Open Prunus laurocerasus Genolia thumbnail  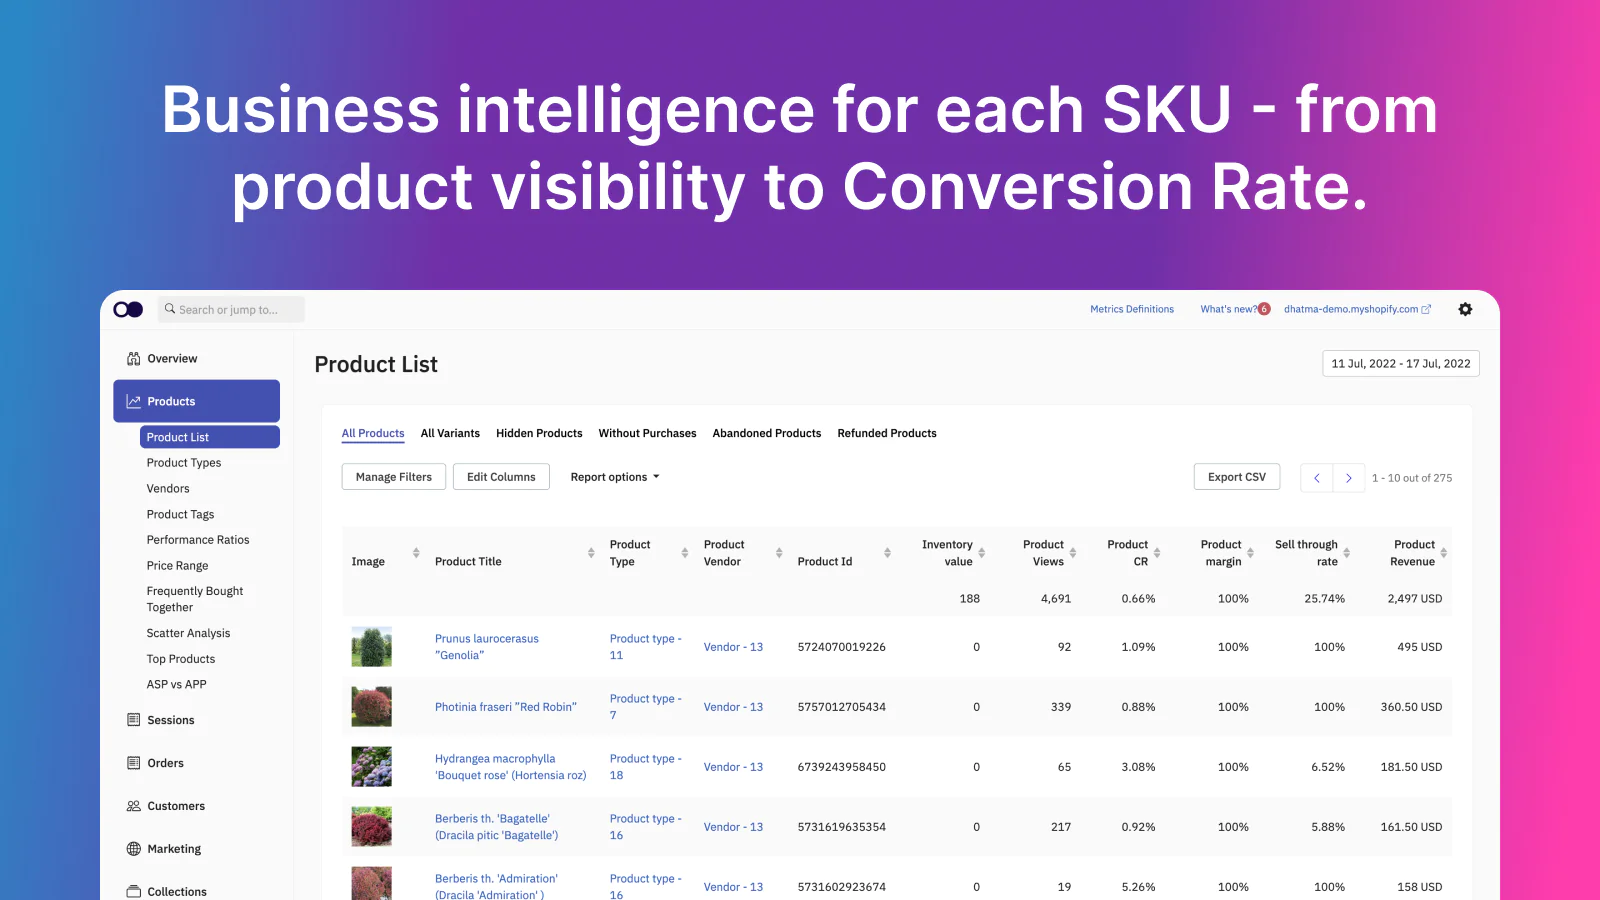pyautogui.click(x=371, y=647)
